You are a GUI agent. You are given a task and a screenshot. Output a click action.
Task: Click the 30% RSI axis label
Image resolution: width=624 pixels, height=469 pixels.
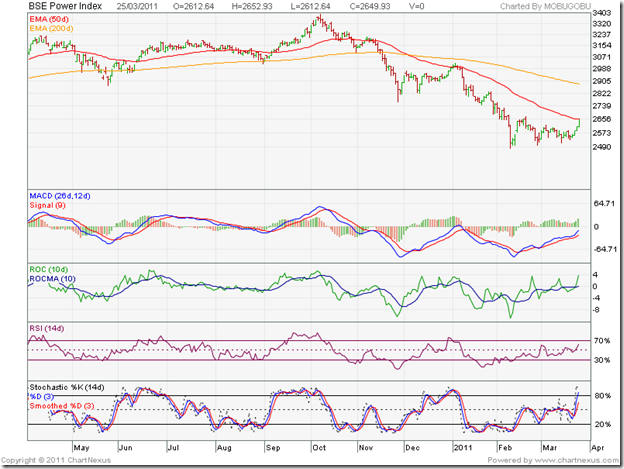(602, 360)
